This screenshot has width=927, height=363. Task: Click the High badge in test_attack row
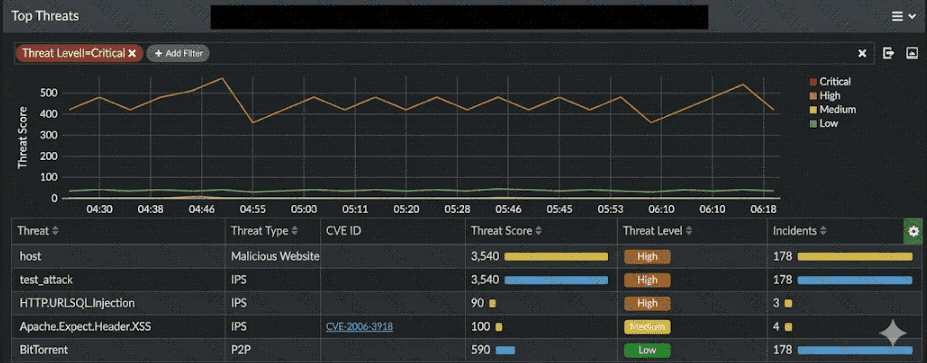647,280
